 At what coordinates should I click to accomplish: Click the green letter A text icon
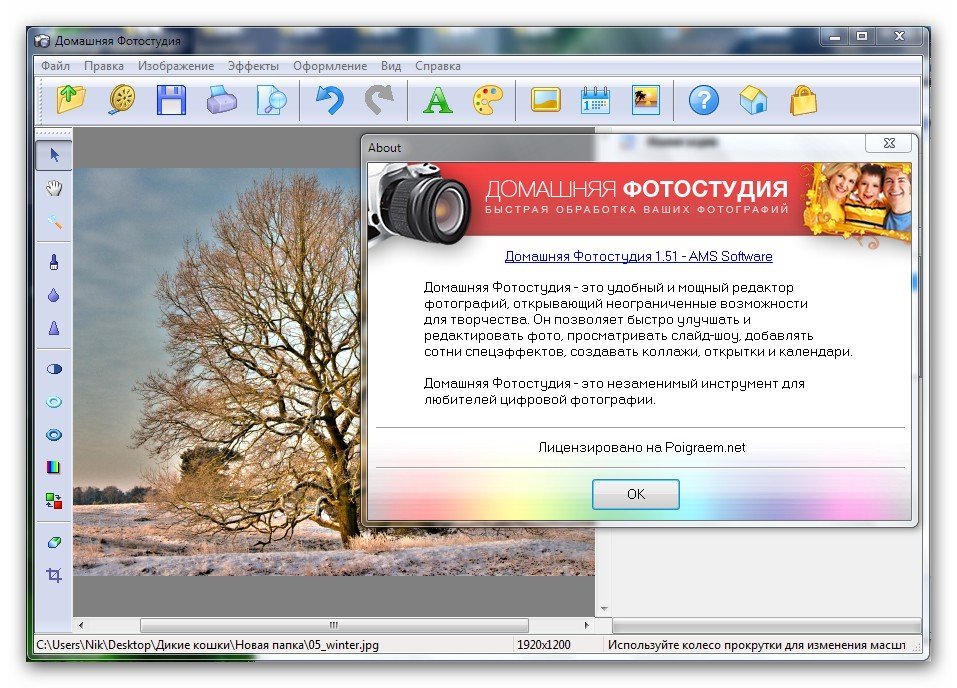coord(437,100)
